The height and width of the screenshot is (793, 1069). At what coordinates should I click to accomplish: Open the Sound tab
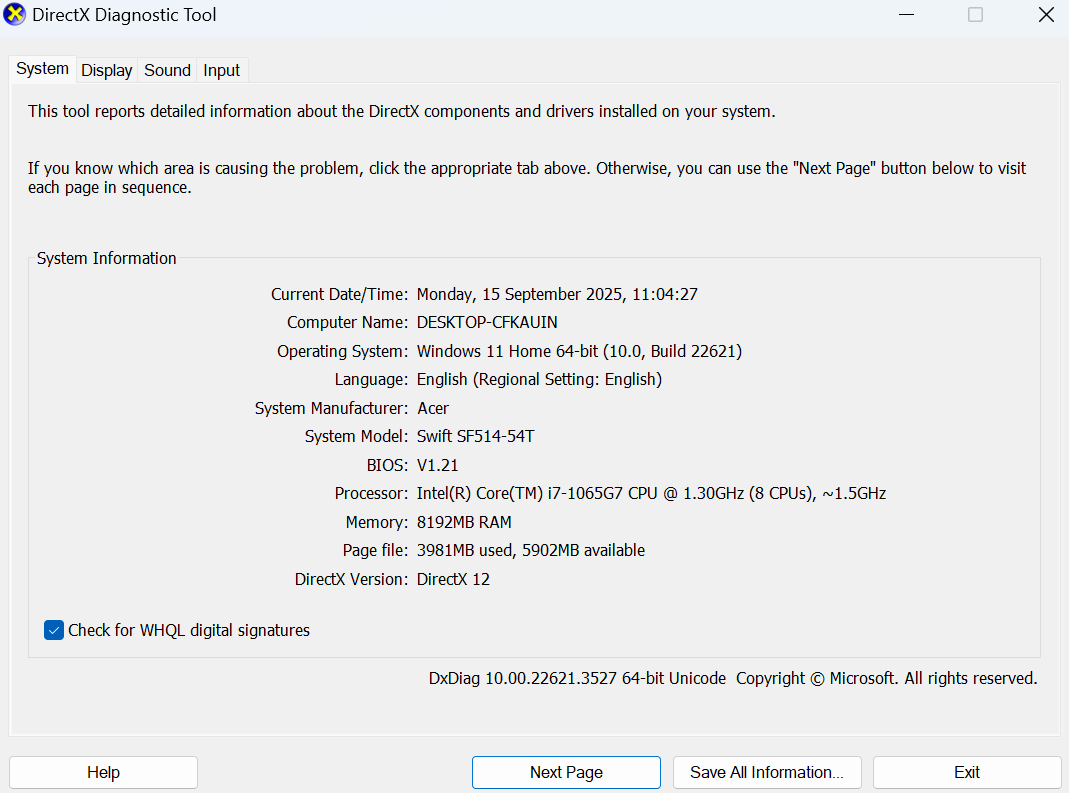[x=167, y=70]
